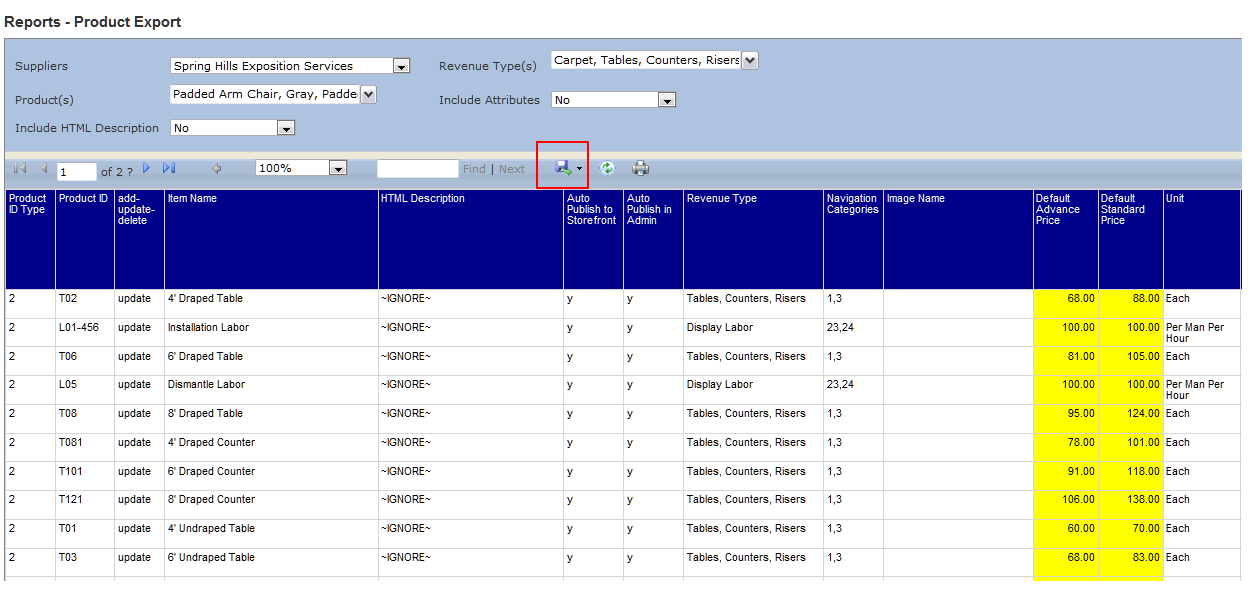This screenshot has height=590, width=1250.
Task: Click the back to parent report arrow
Action: pos(216,168)
